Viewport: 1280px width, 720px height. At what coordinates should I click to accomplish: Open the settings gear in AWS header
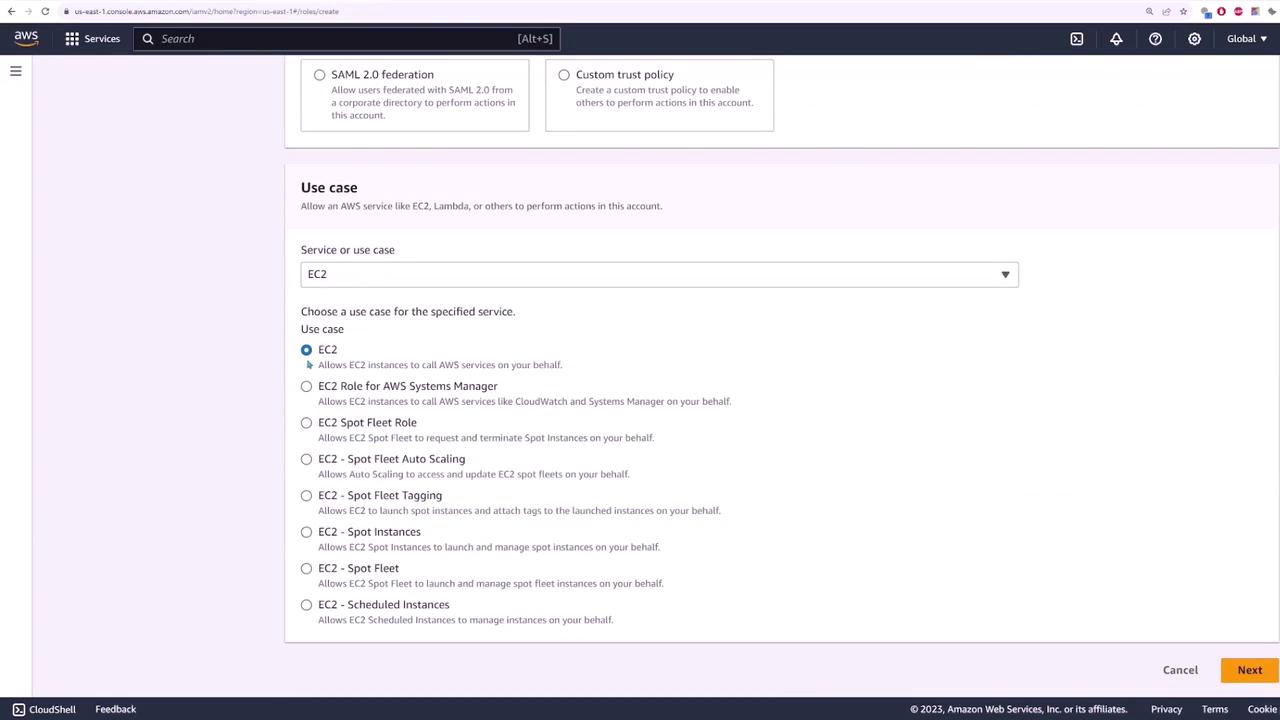tap(1194, 39)
